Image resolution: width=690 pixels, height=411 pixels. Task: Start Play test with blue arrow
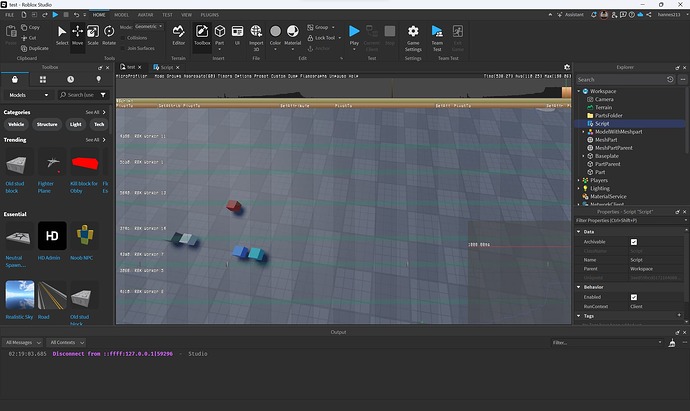click(x=354, y=32)
